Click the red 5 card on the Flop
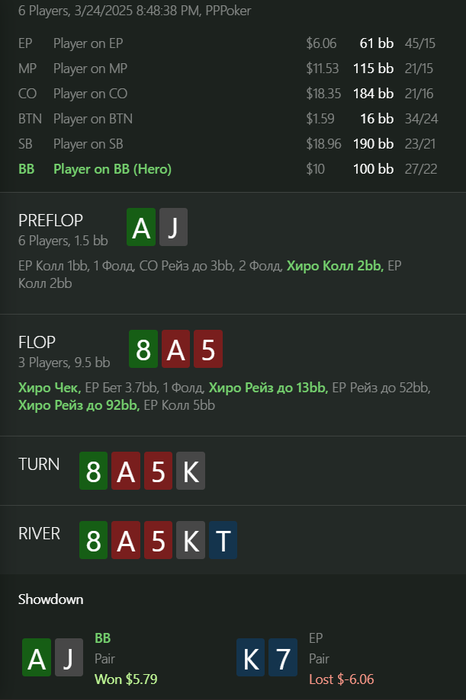Screen dimensions: 466x700 point(208,349)
